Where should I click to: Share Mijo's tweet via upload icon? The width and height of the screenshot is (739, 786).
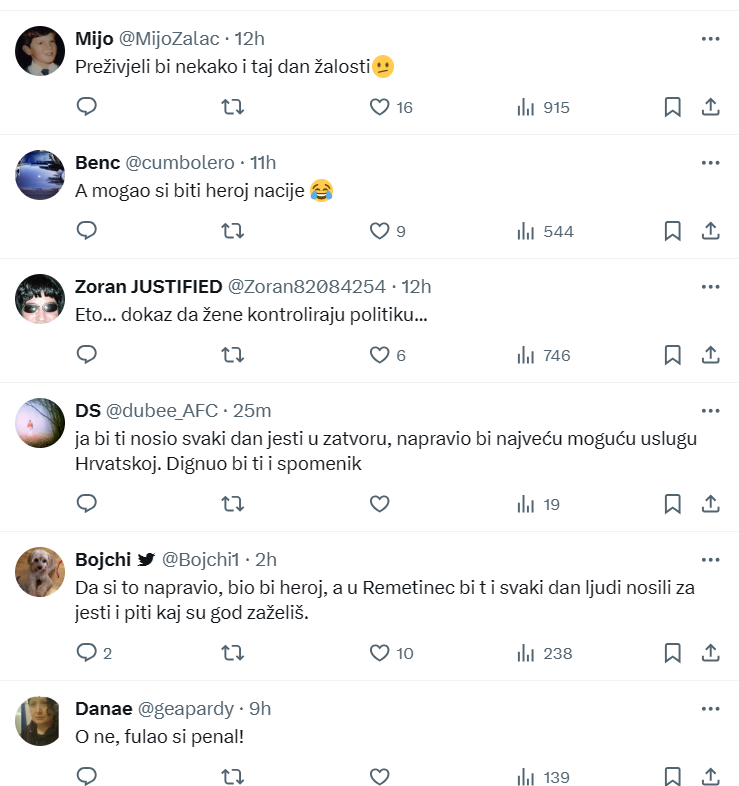(710, 107)
